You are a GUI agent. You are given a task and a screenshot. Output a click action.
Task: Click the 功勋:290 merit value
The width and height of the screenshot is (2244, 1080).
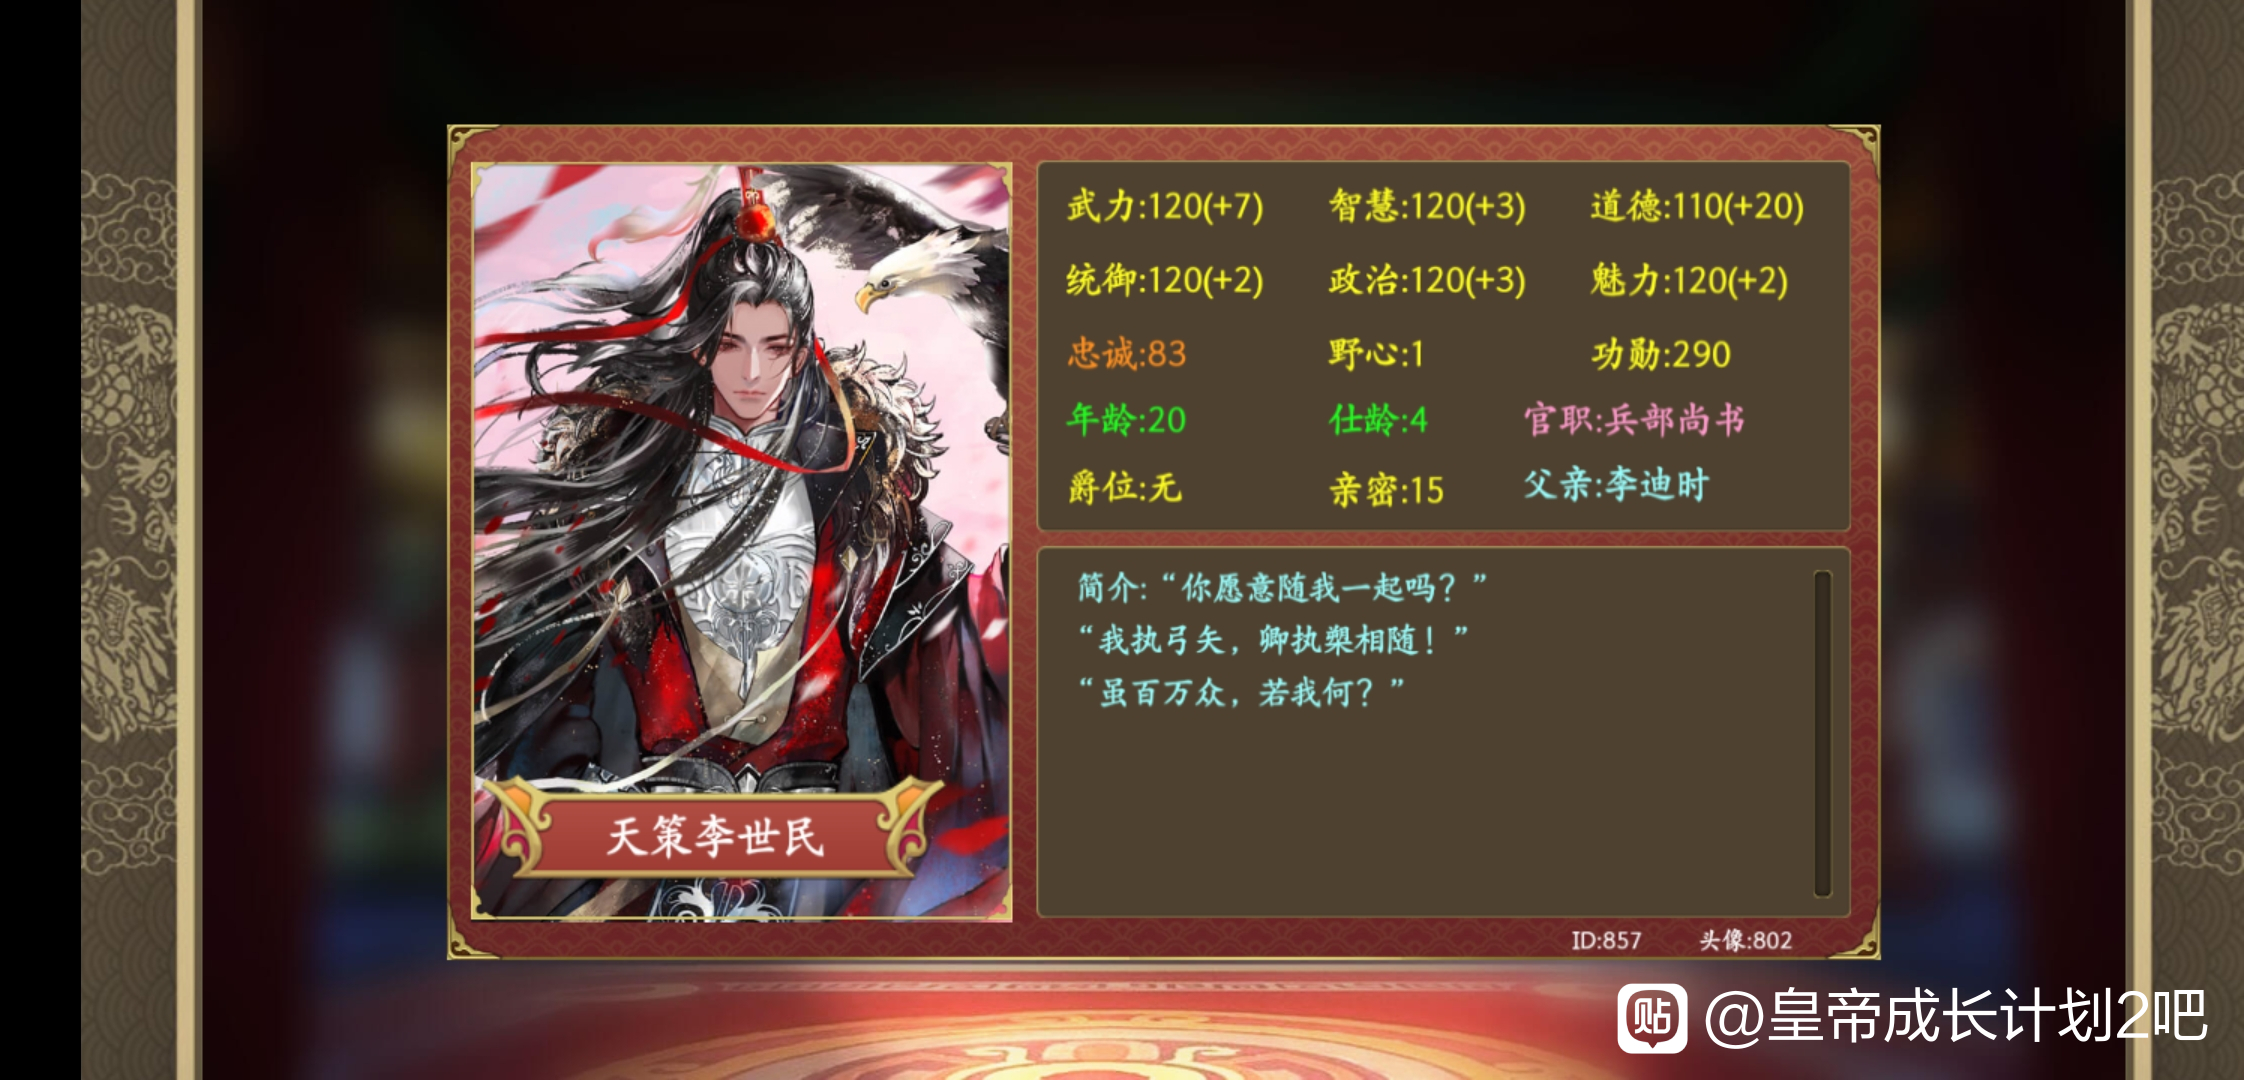pos(1660,353)
